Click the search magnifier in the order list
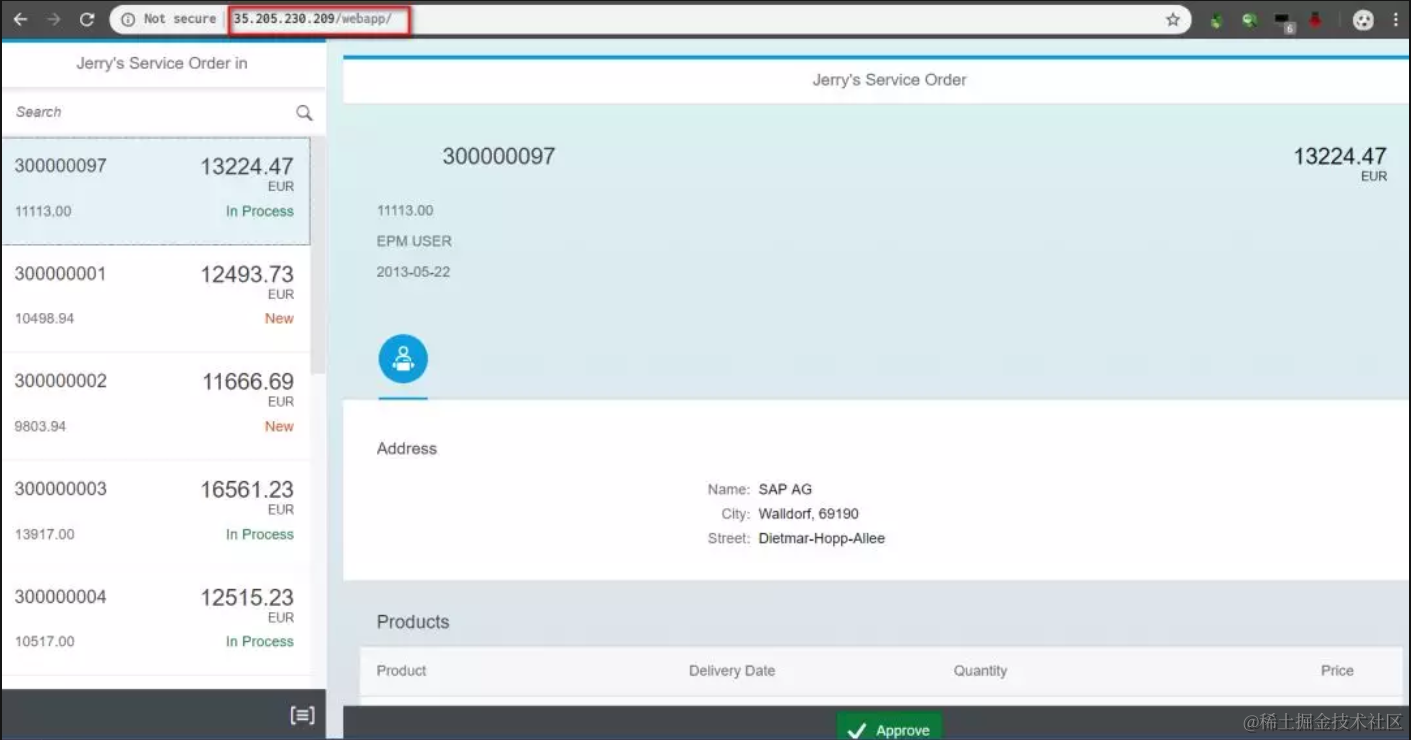Image resolution: width=1411 pixels, height=740 pixels. pos(304,112)
